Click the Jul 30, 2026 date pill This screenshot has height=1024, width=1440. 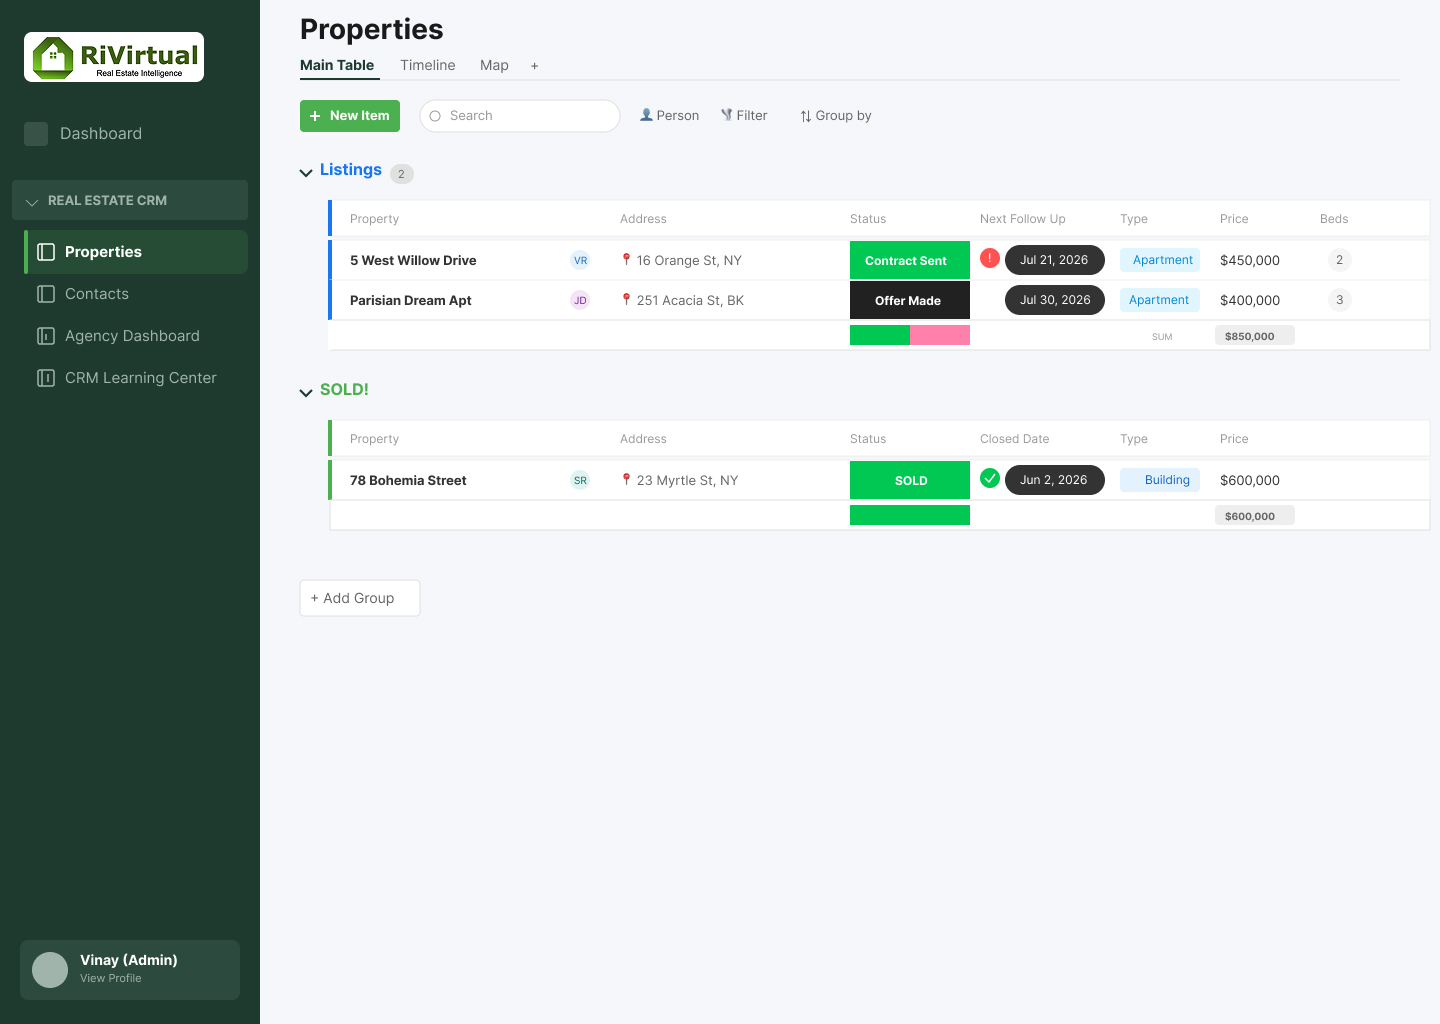tap(1055, 300)
